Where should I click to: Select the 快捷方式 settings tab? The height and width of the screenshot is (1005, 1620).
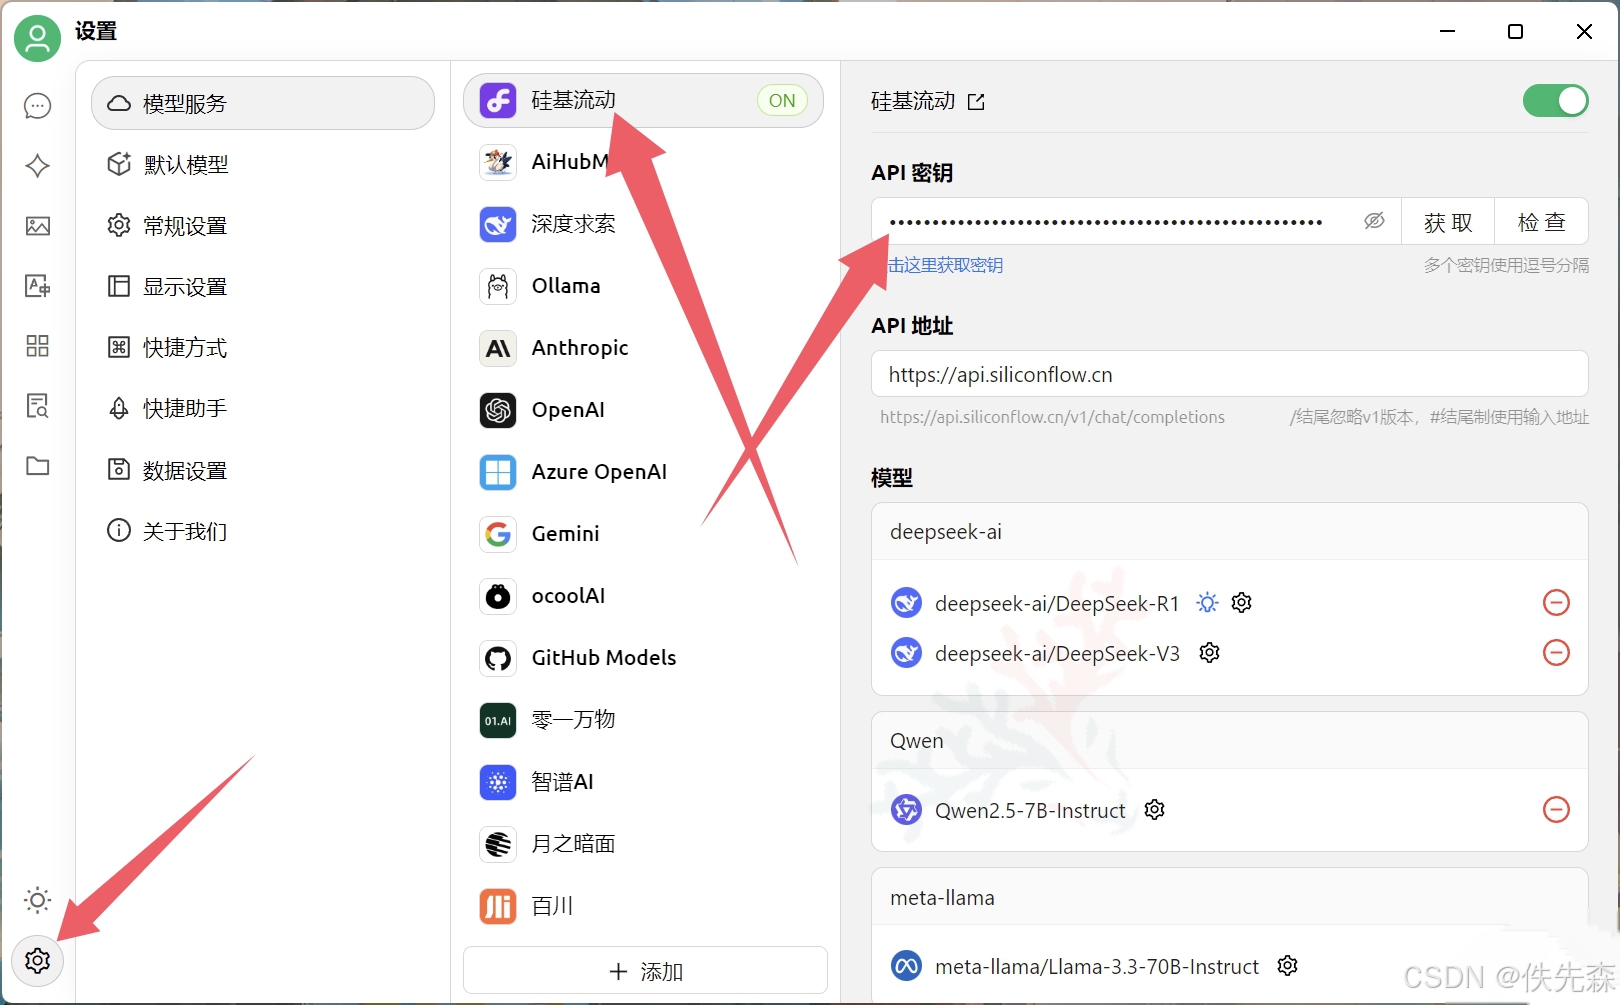click(x=263, y=348)
